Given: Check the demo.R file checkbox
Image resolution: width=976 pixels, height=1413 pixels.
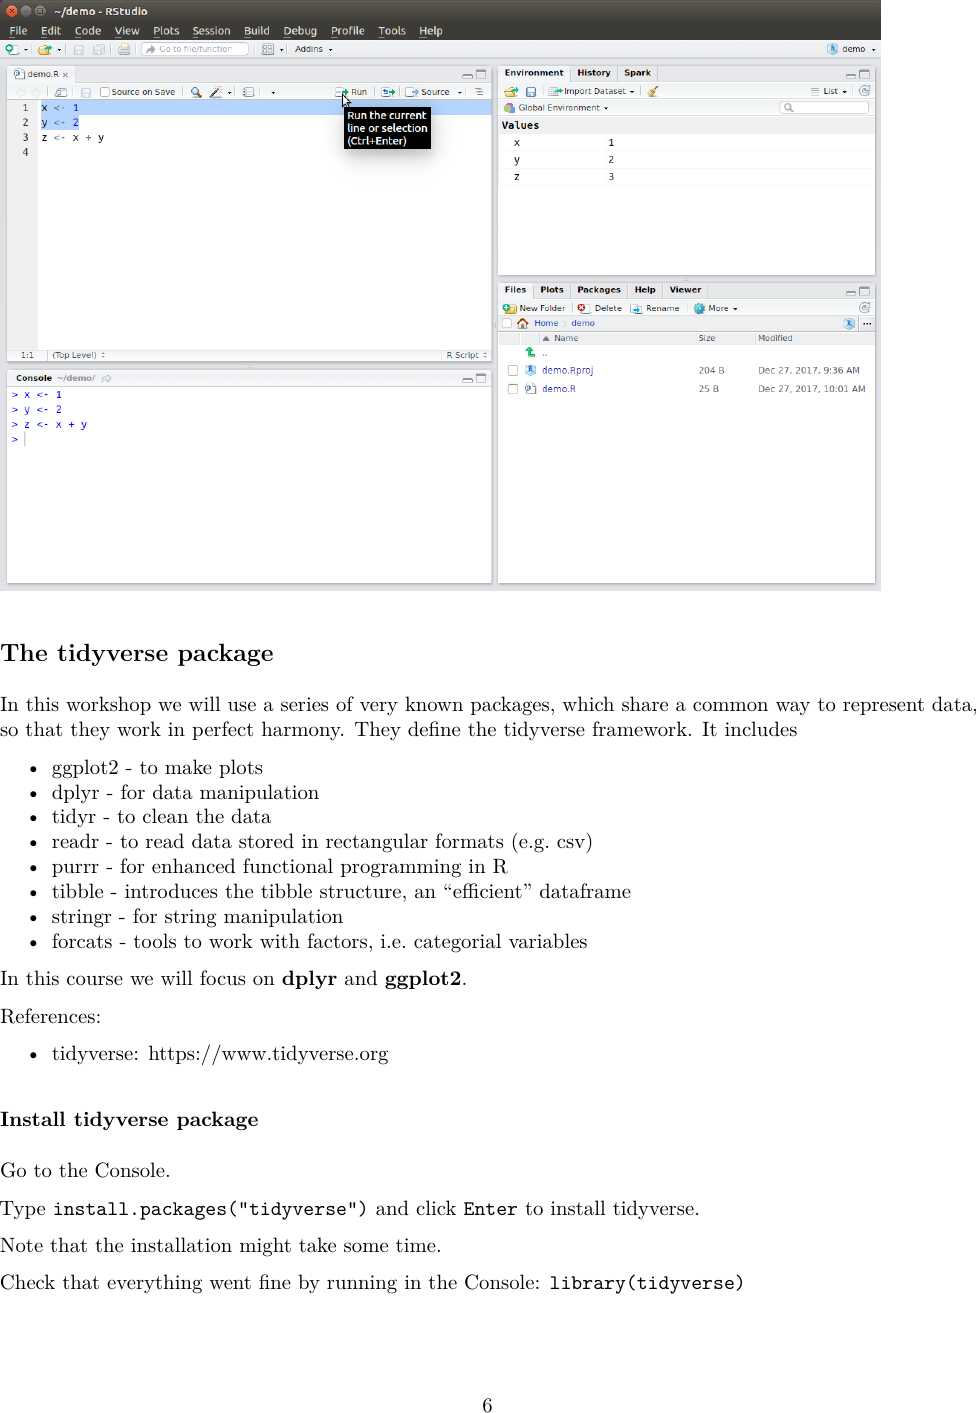Looking at the screenshot, I should point(513,389).
